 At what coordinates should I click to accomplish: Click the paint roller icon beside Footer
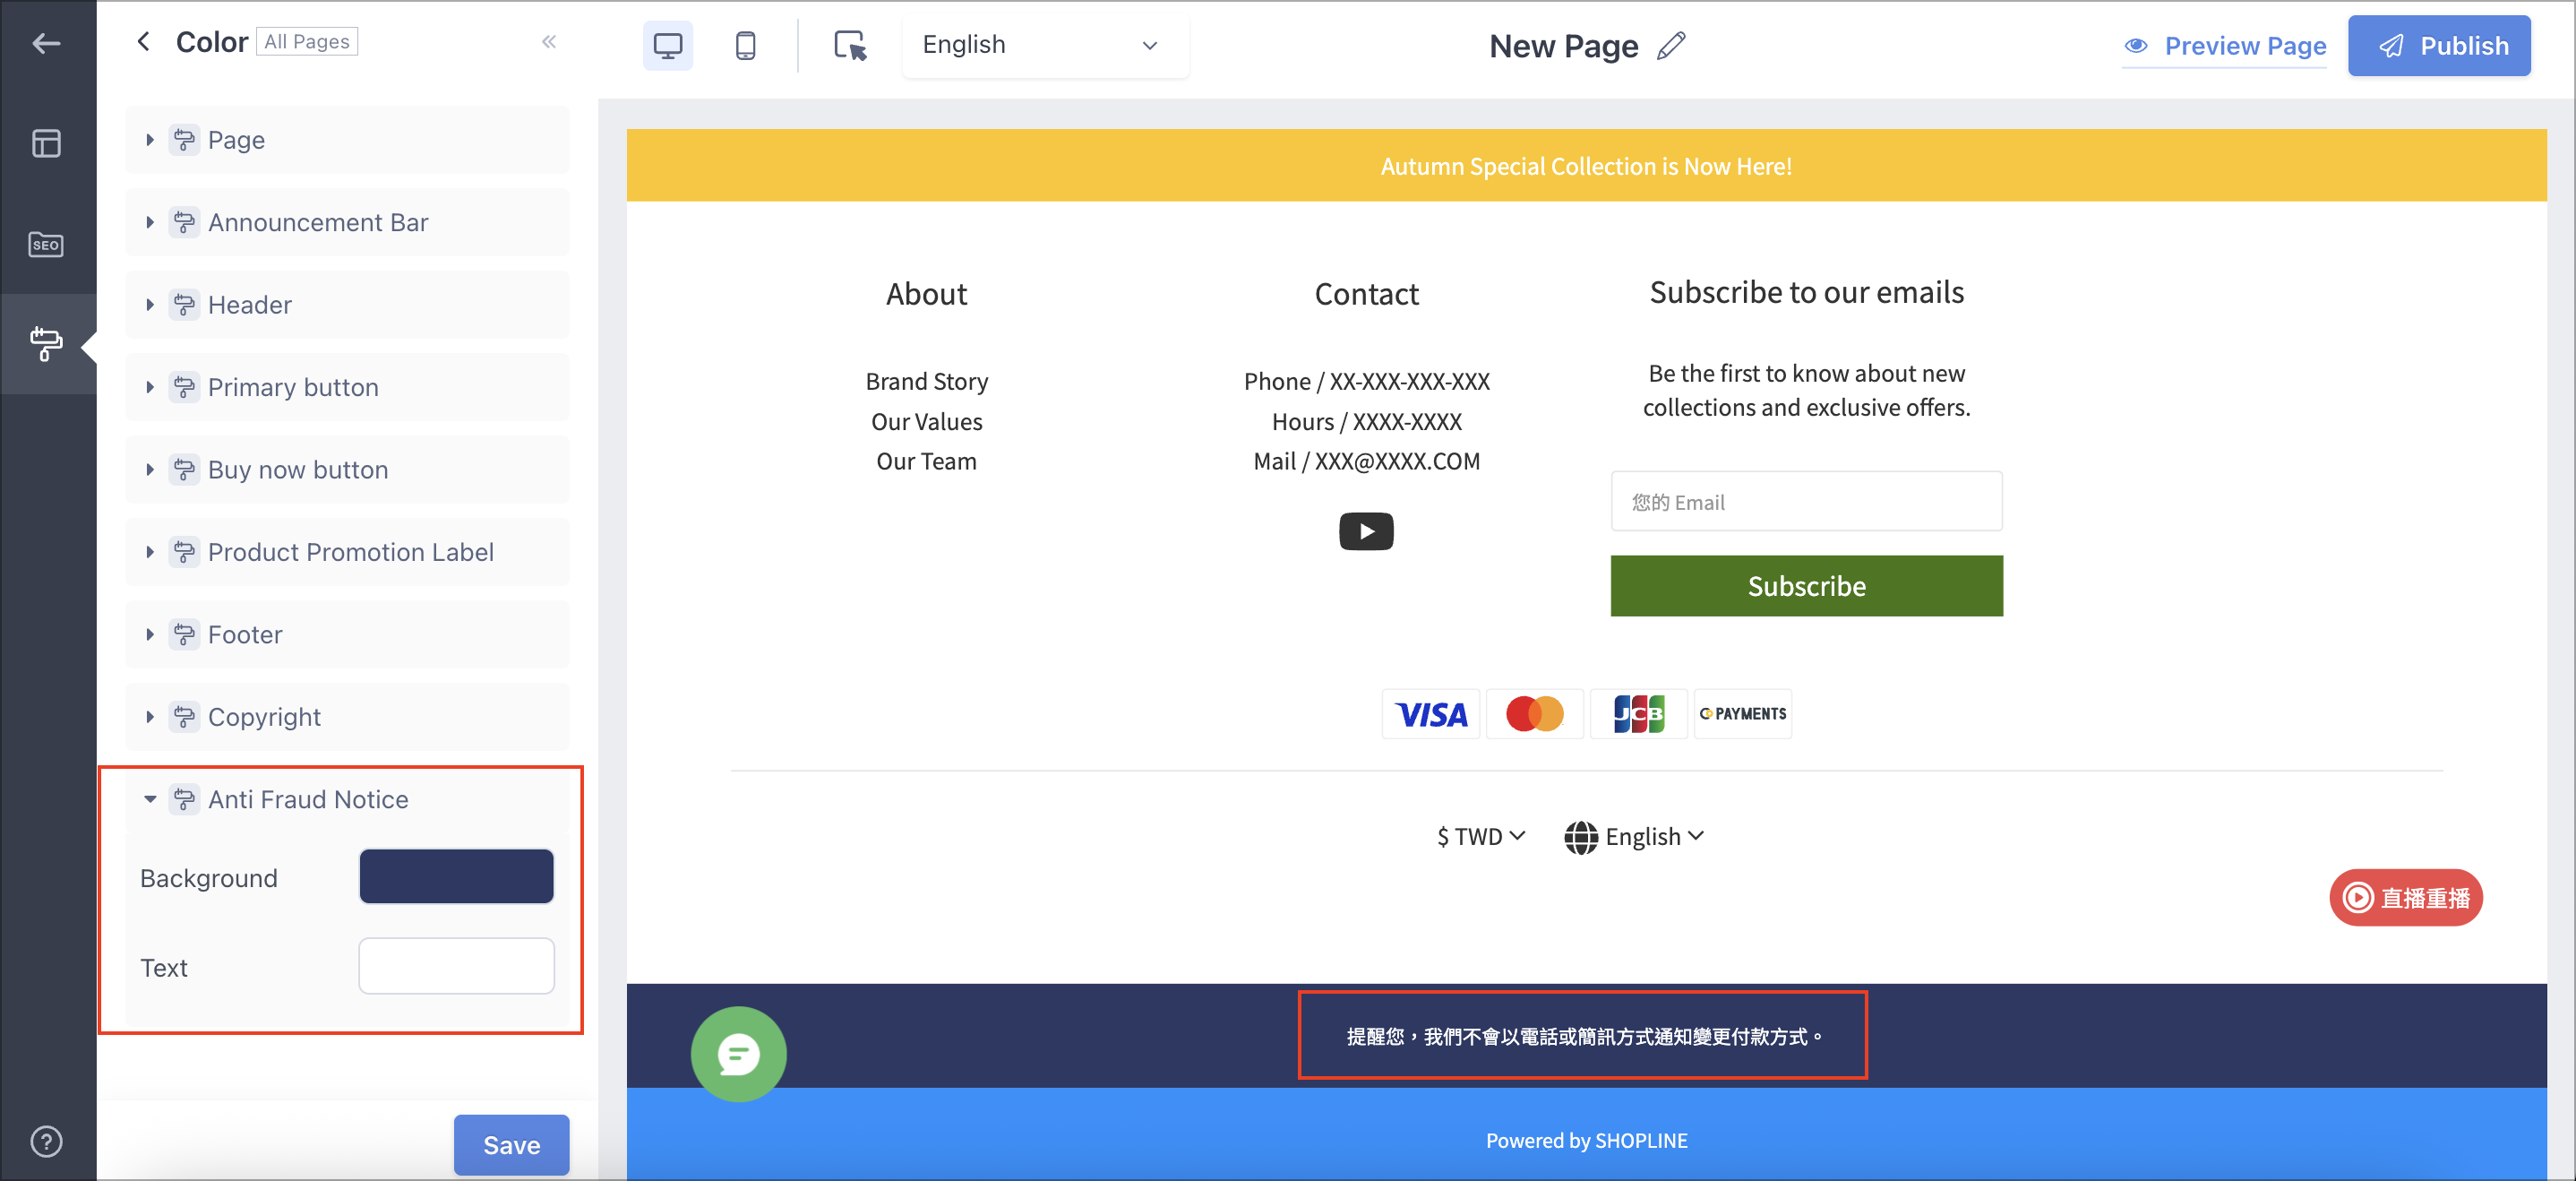tap(184, 634)
